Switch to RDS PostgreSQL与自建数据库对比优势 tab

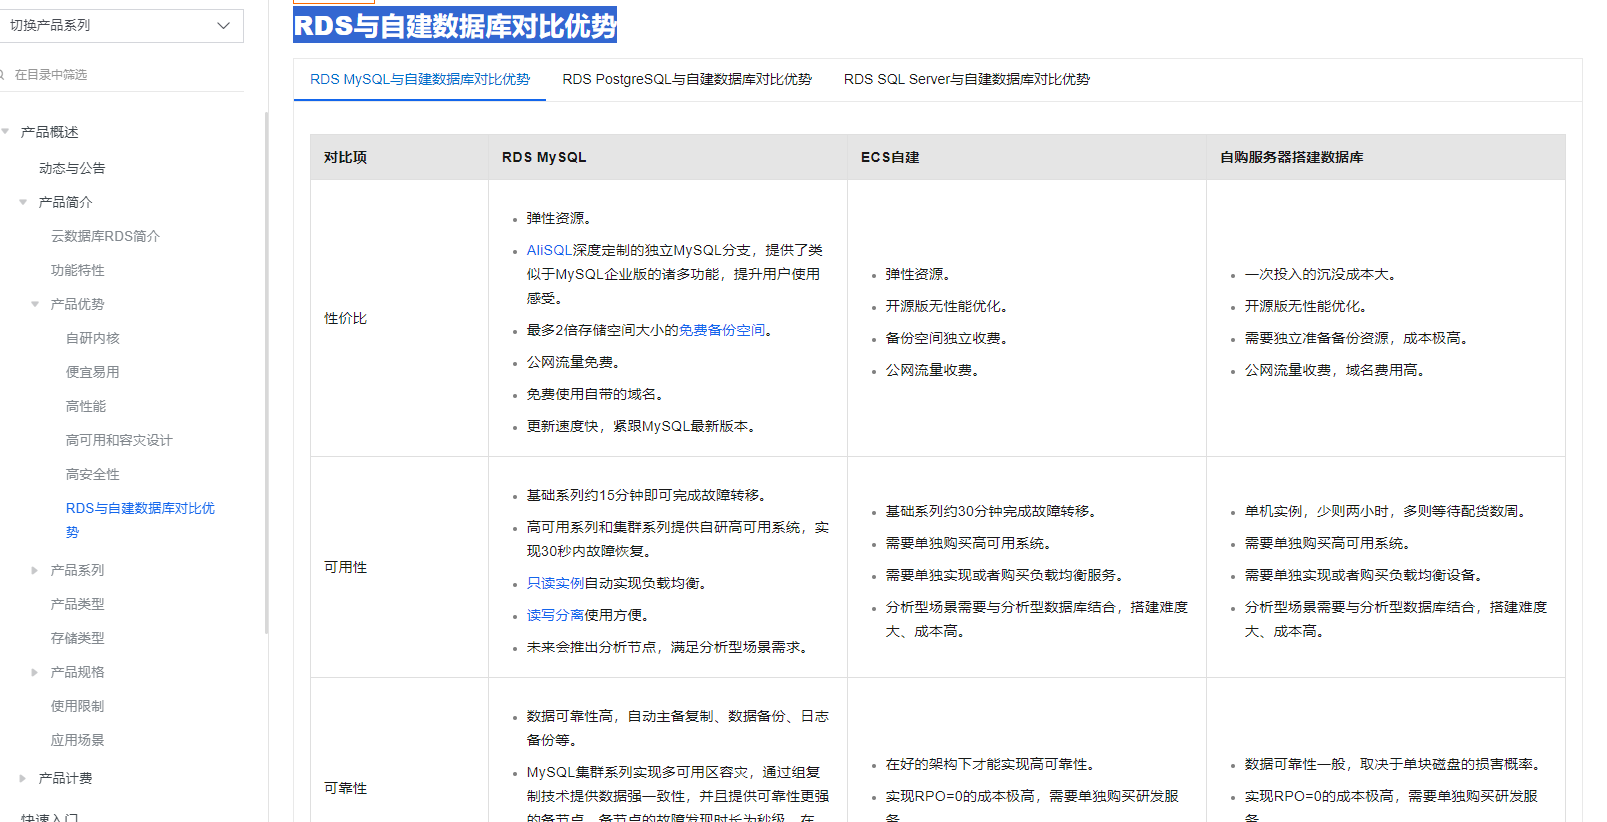pyautogui.click(x=687, y=79)
